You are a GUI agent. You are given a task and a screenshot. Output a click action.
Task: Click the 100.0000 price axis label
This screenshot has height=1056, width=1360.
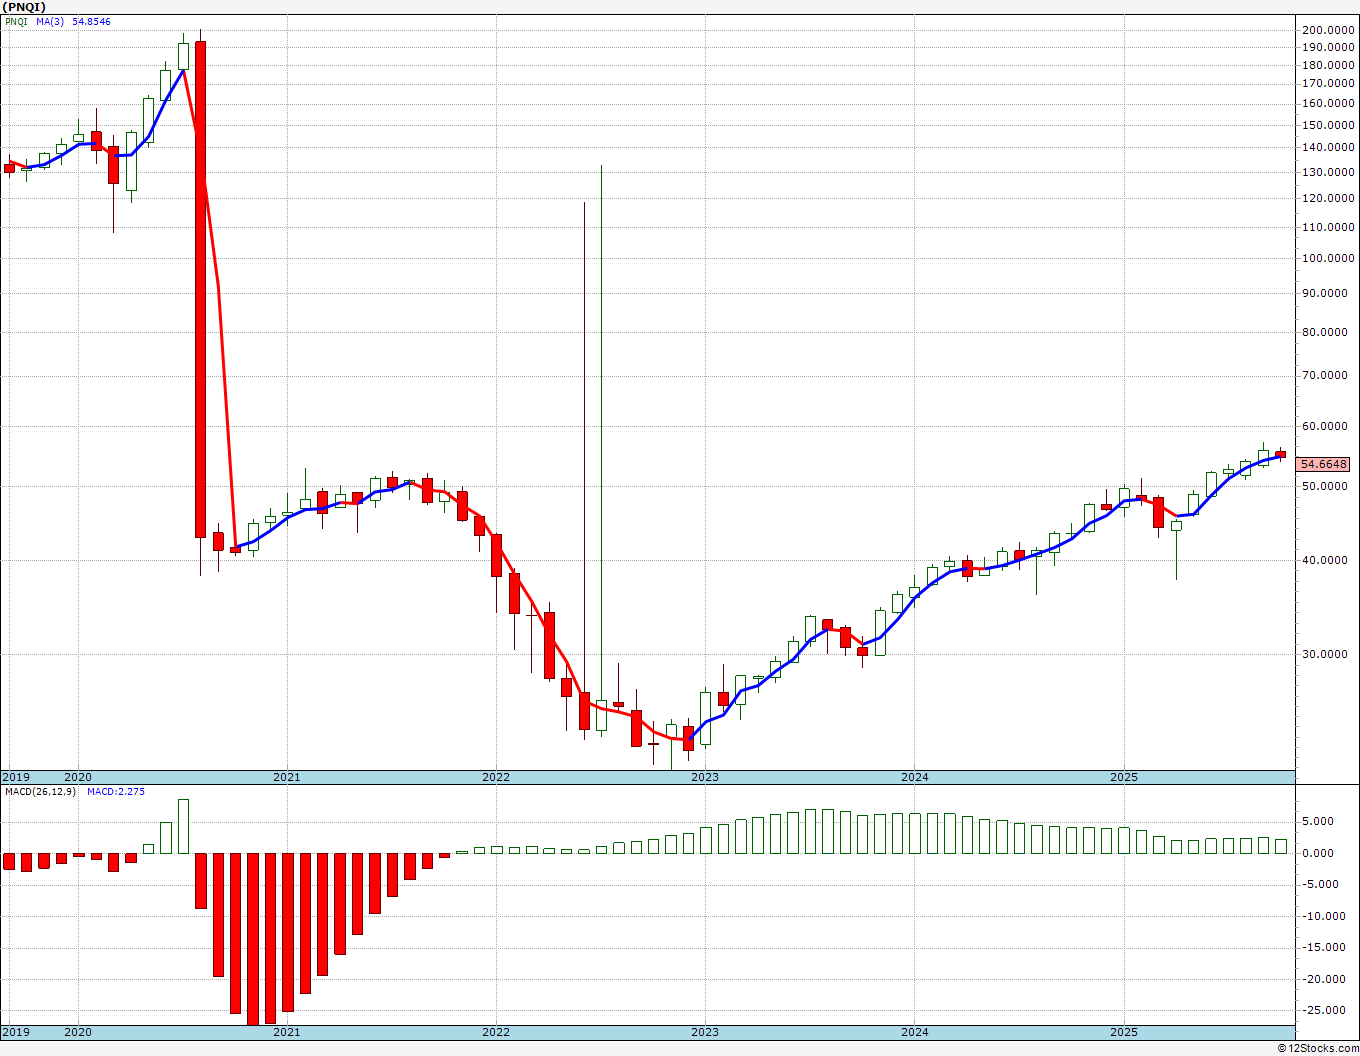pyautogui.click(x=1327, y=258)
